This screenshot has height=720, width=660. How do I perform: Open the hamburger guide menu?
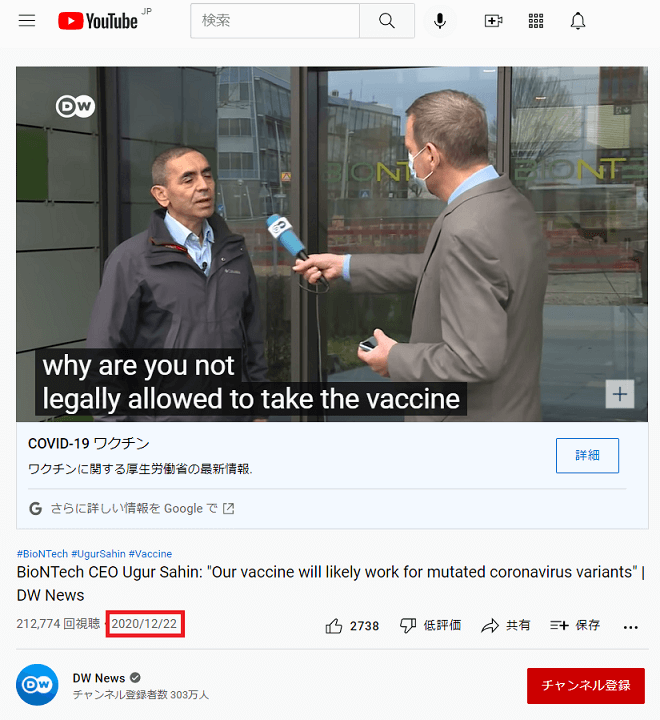pos(27,21)
